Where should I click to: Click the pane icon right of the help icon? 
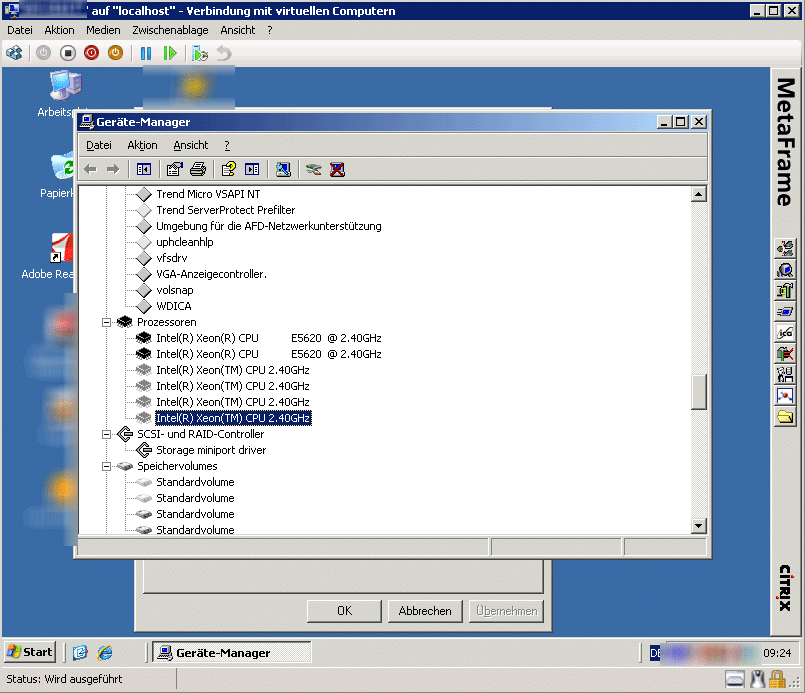[x=252, y=169]
